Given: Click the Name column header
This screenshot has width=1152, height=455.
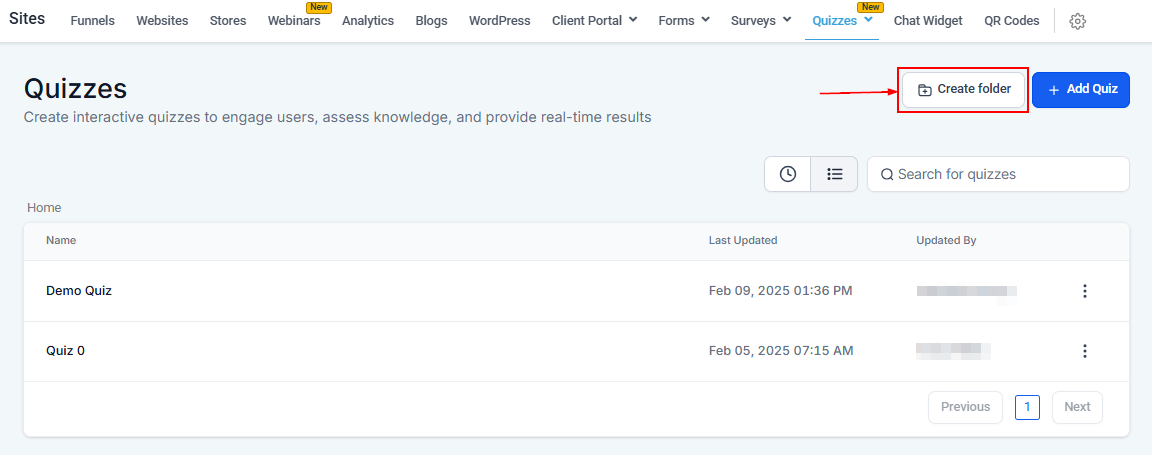Looking at the screenshot, I should click(x=61, y=240).
